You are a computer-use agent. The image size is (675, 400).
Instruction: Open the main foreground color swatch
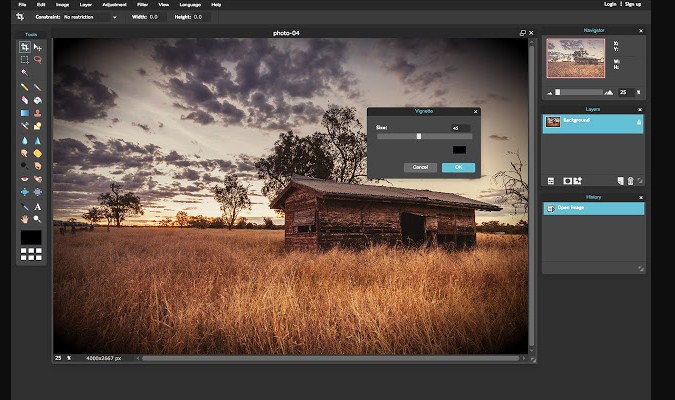(31, 237)
